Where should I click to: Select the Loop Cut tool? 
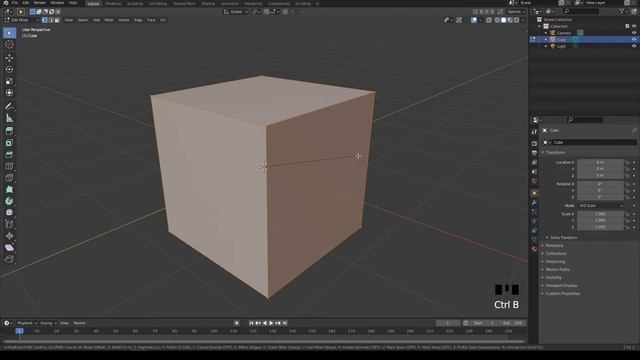pos(9,166)
